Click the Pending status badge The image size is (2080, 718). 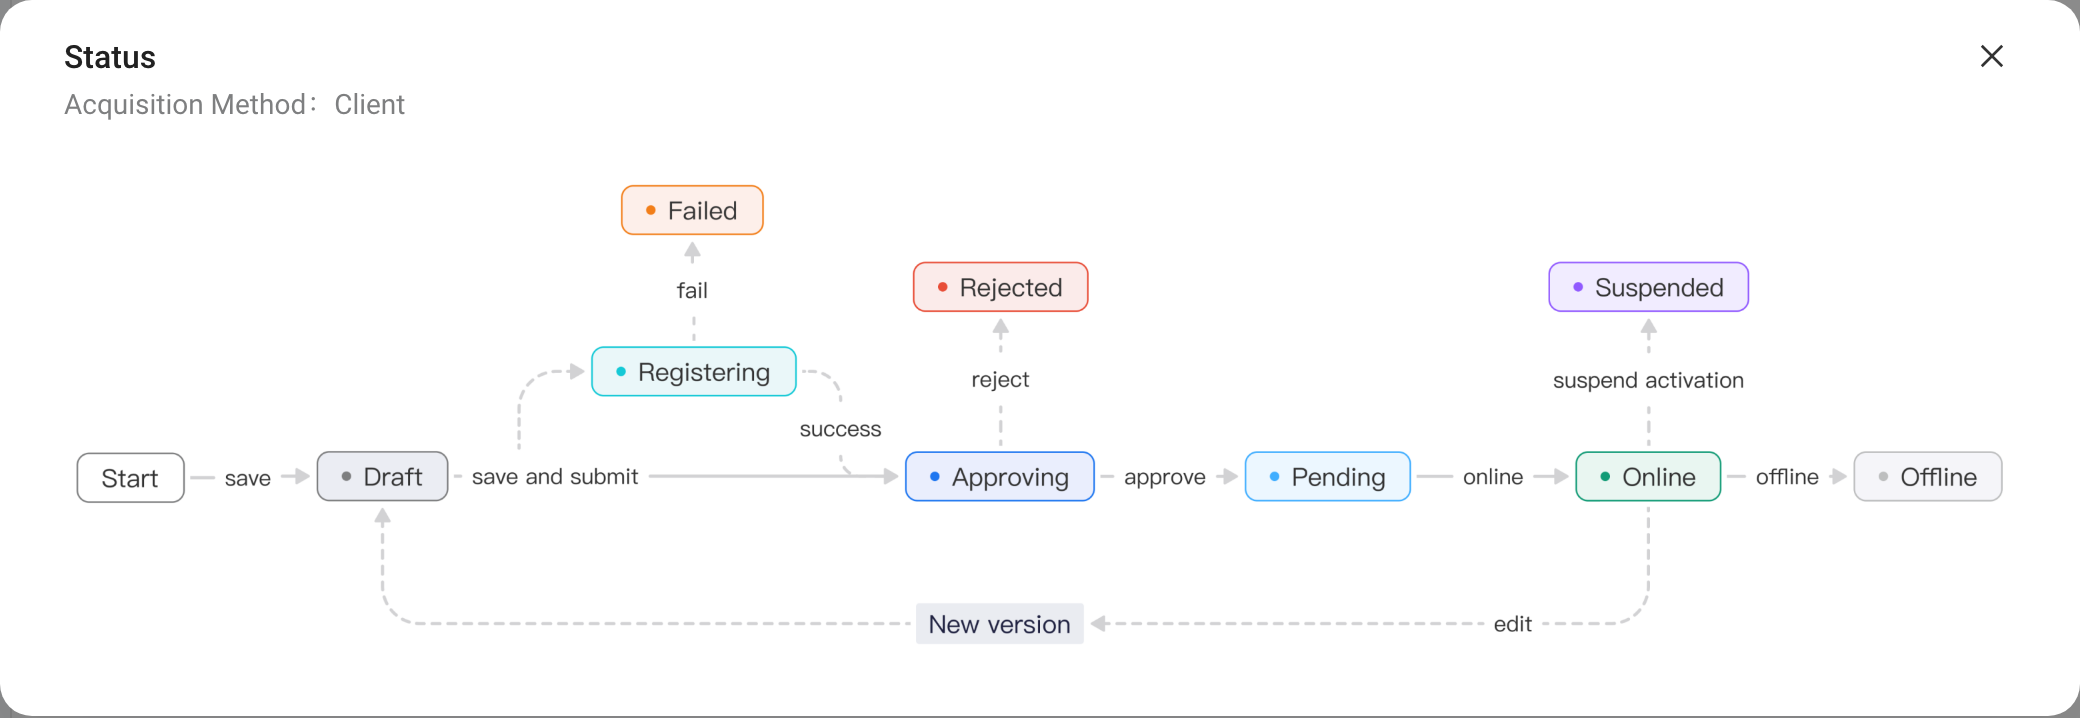click(1328, 477)
